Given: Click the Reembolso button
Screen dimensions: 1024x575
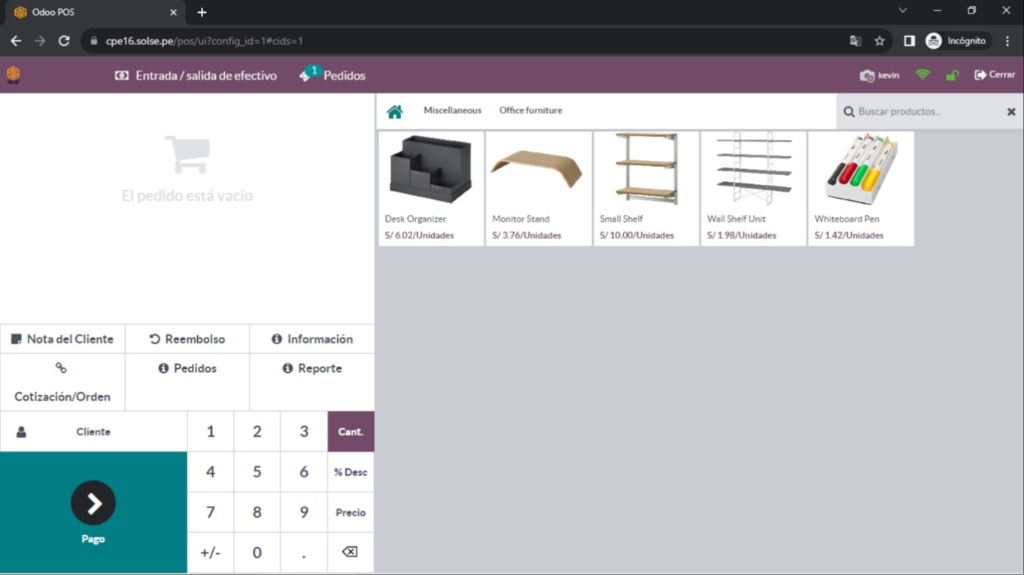Looking at the screenshot, I should (x=187, y=339).
